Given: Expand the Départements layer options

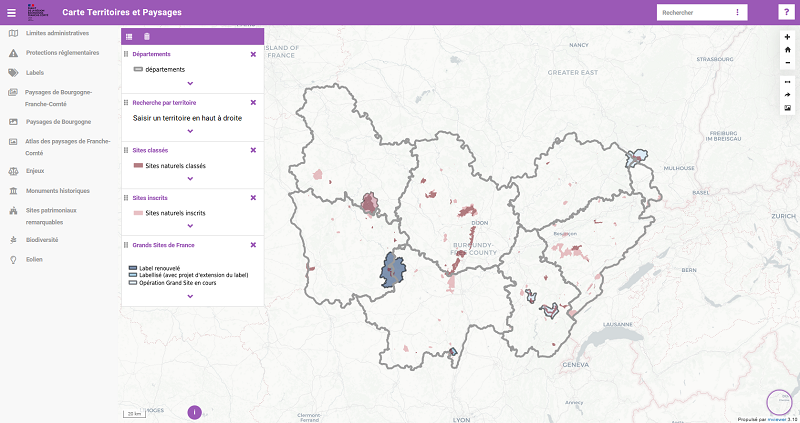Looking at the screenshot, I should [190, 83].
